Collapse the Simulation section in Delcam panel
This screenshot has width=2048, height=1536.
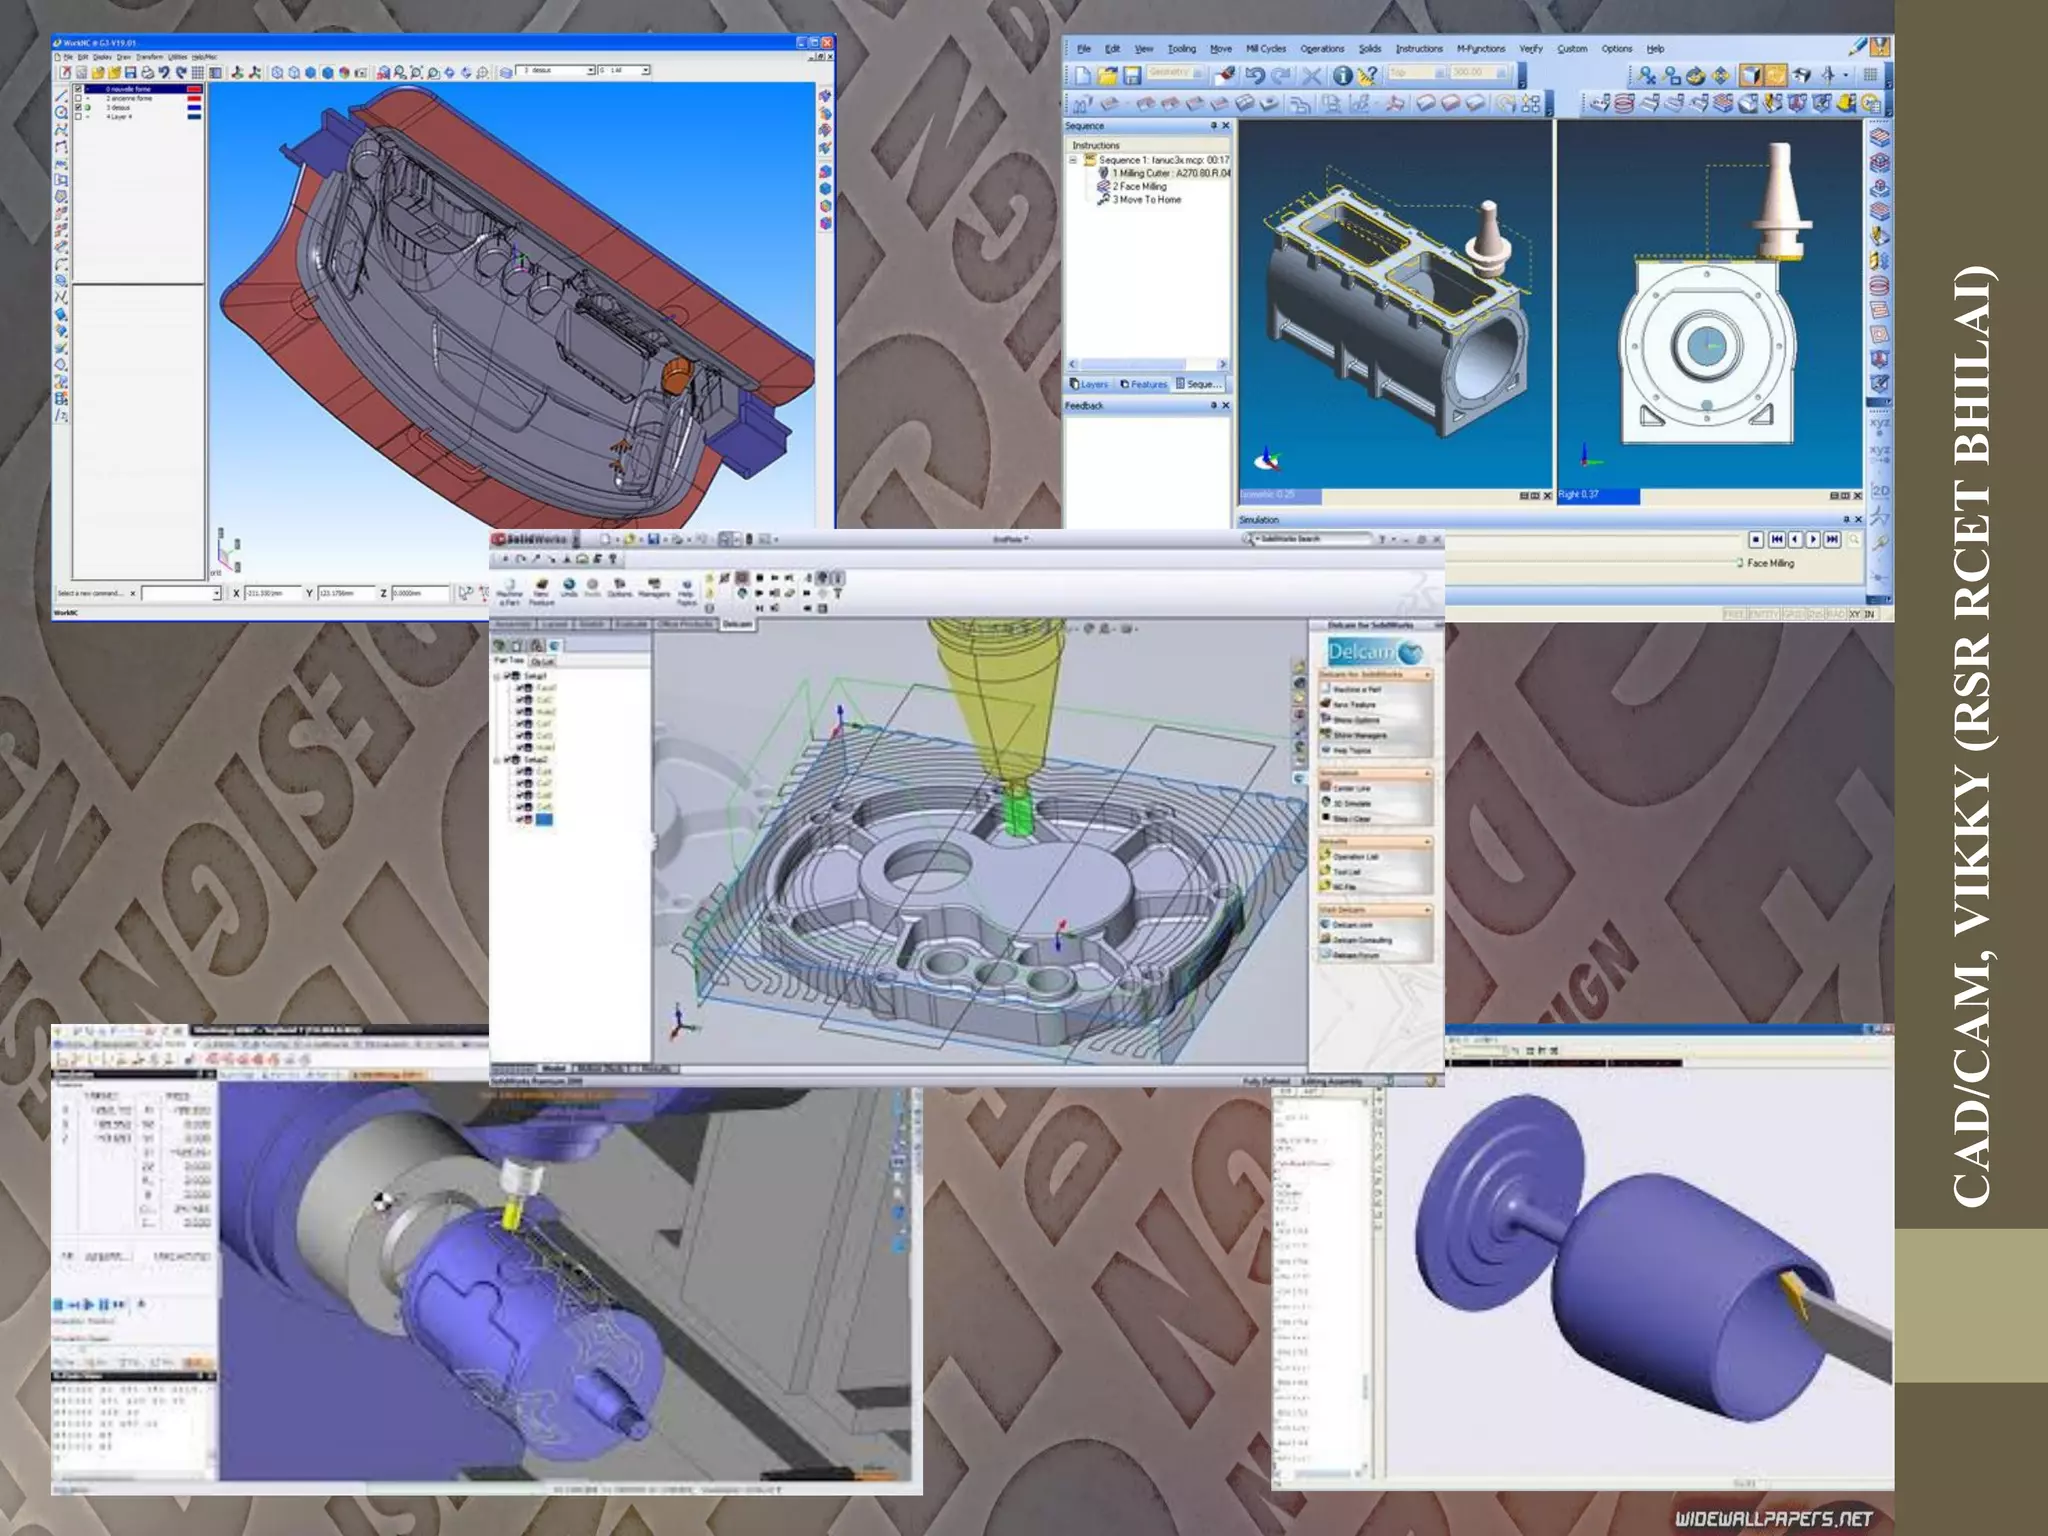coord(1427,773)
